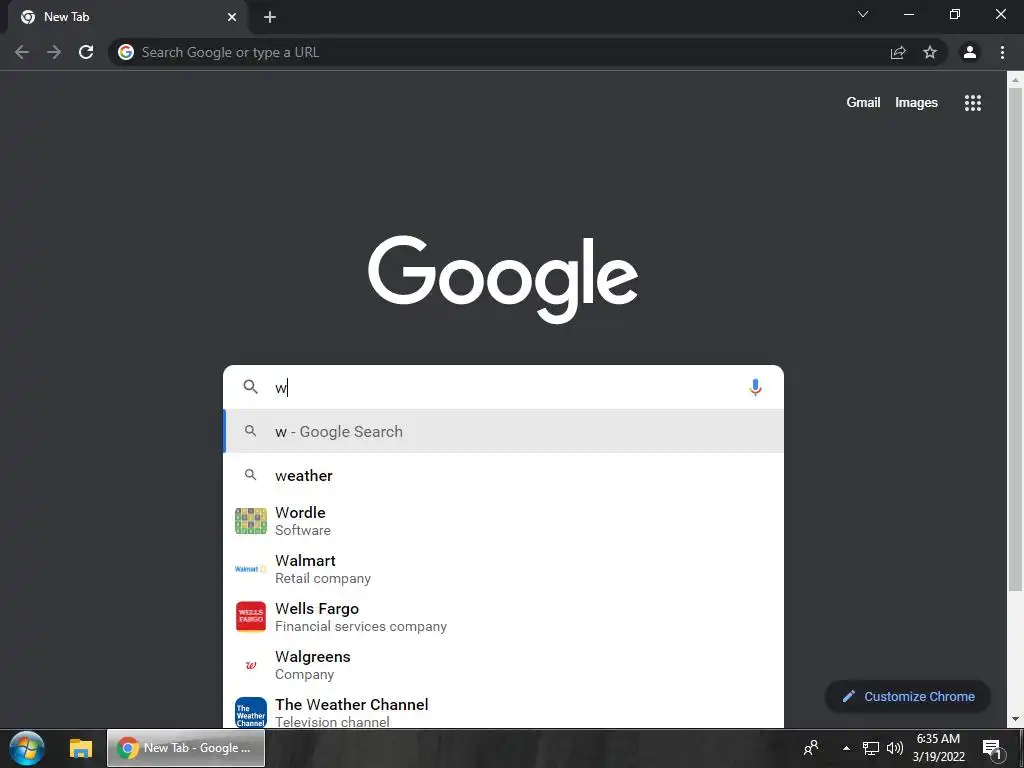Choose The Weather Channel suggestion

pyautogui.click(x=503, y=711)
